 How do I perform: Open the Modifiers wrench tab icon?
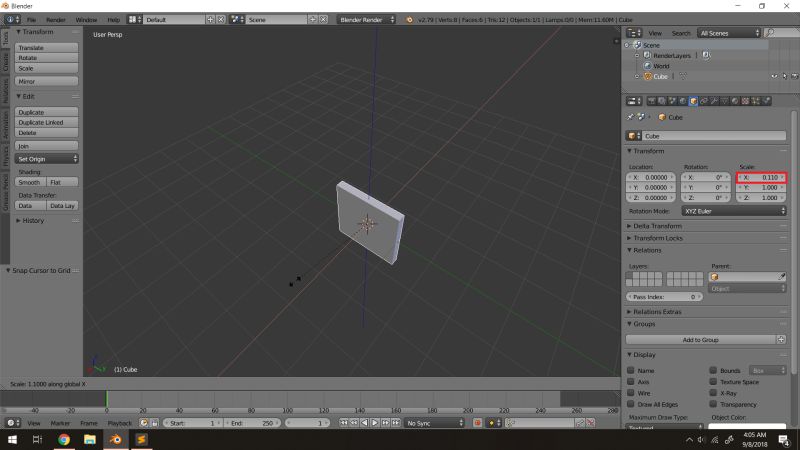coord(714,101)
